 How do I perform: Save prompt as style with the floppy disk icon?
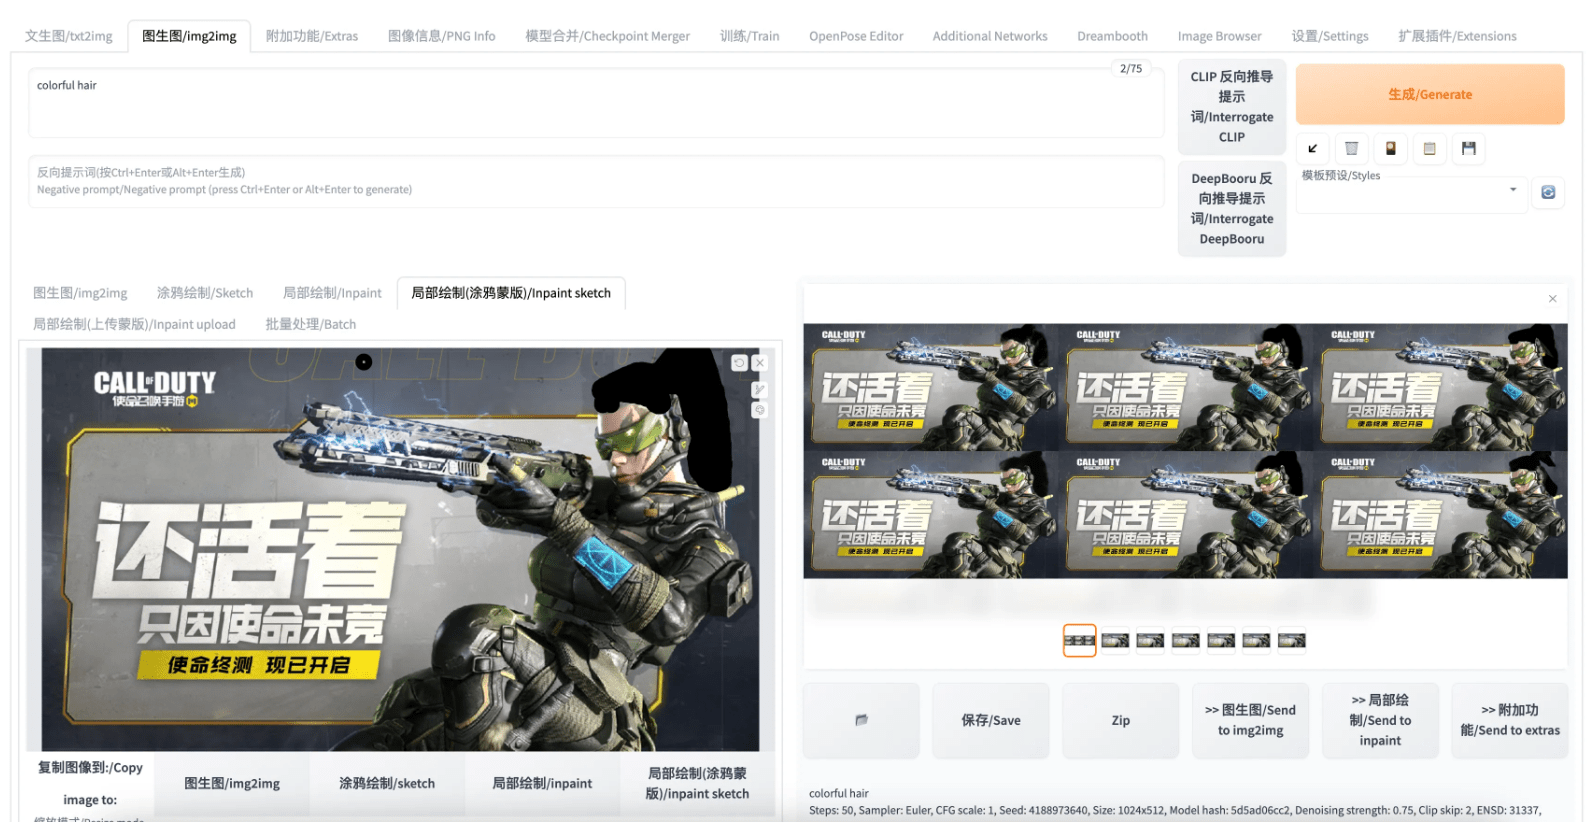click(1468, 149)
